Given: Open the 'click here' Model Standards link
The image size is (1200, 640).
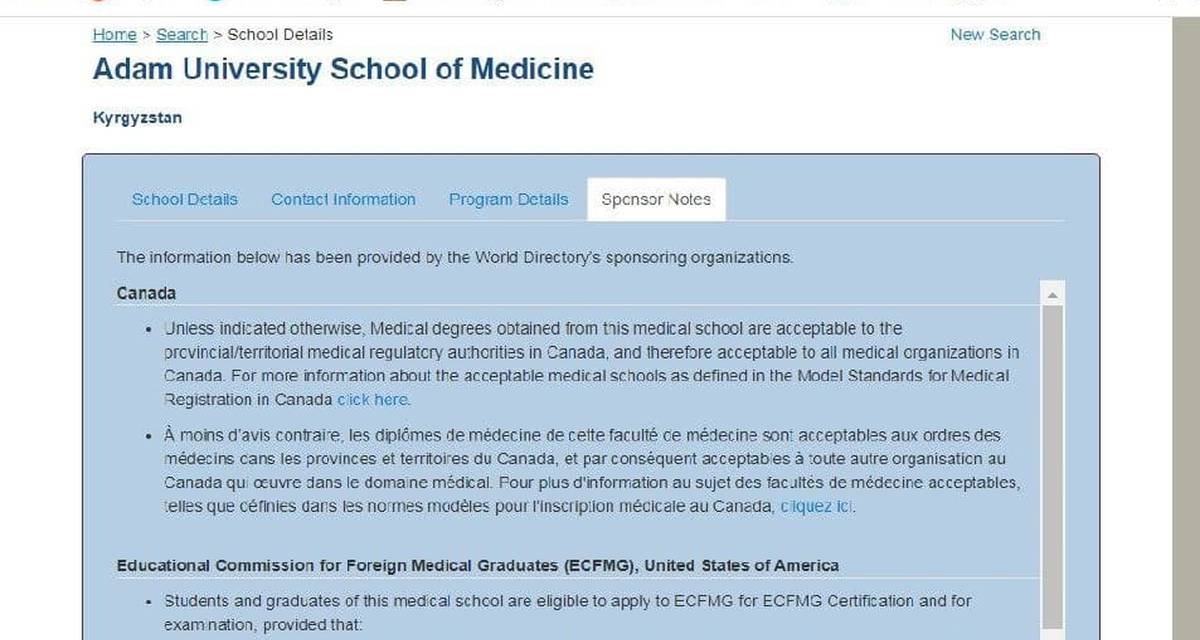Looking at the screenshot, I should pyautogui.click(x=373, y=400).
